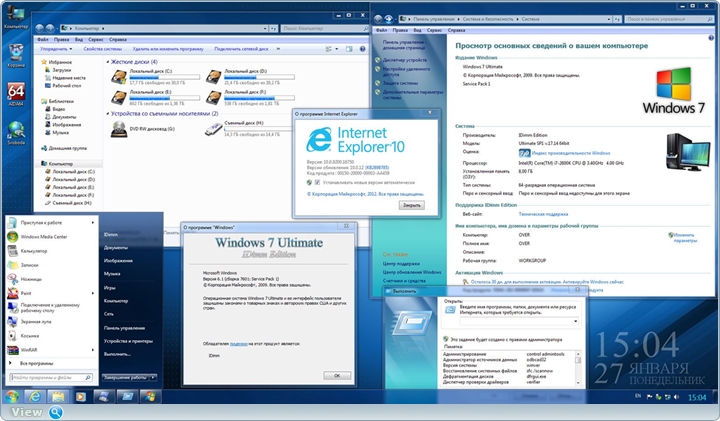Image resolution: width=720 pixels, height=421 pixels.
Task: Open Панель управления from Start menu
Action: pos(125,327)
